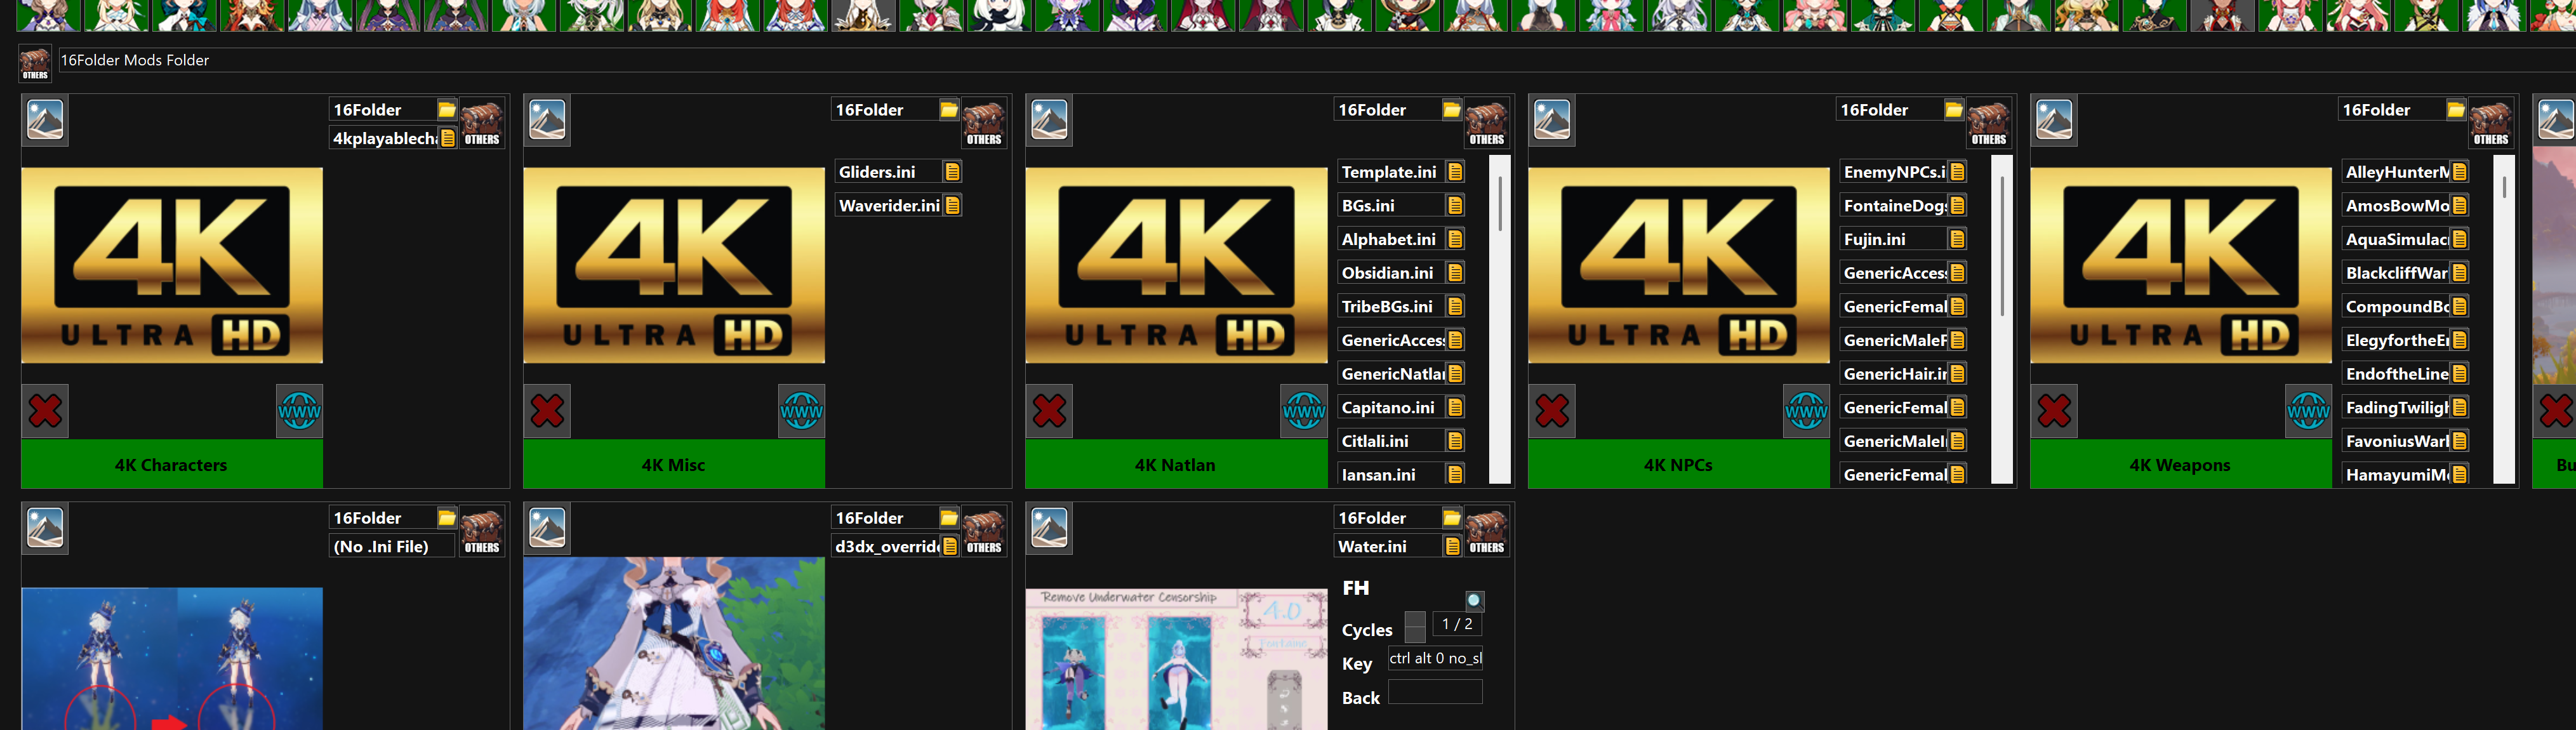
Task: Toggle the 4K NPCs enabled bar
Action: click(x=1678, y=465)
